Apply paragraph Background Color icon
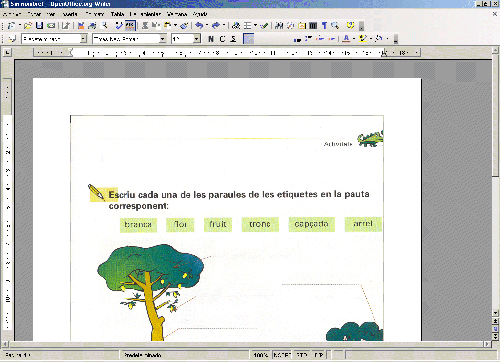The width and height of the screenshot is (500, 362). [x=379, y=39]
